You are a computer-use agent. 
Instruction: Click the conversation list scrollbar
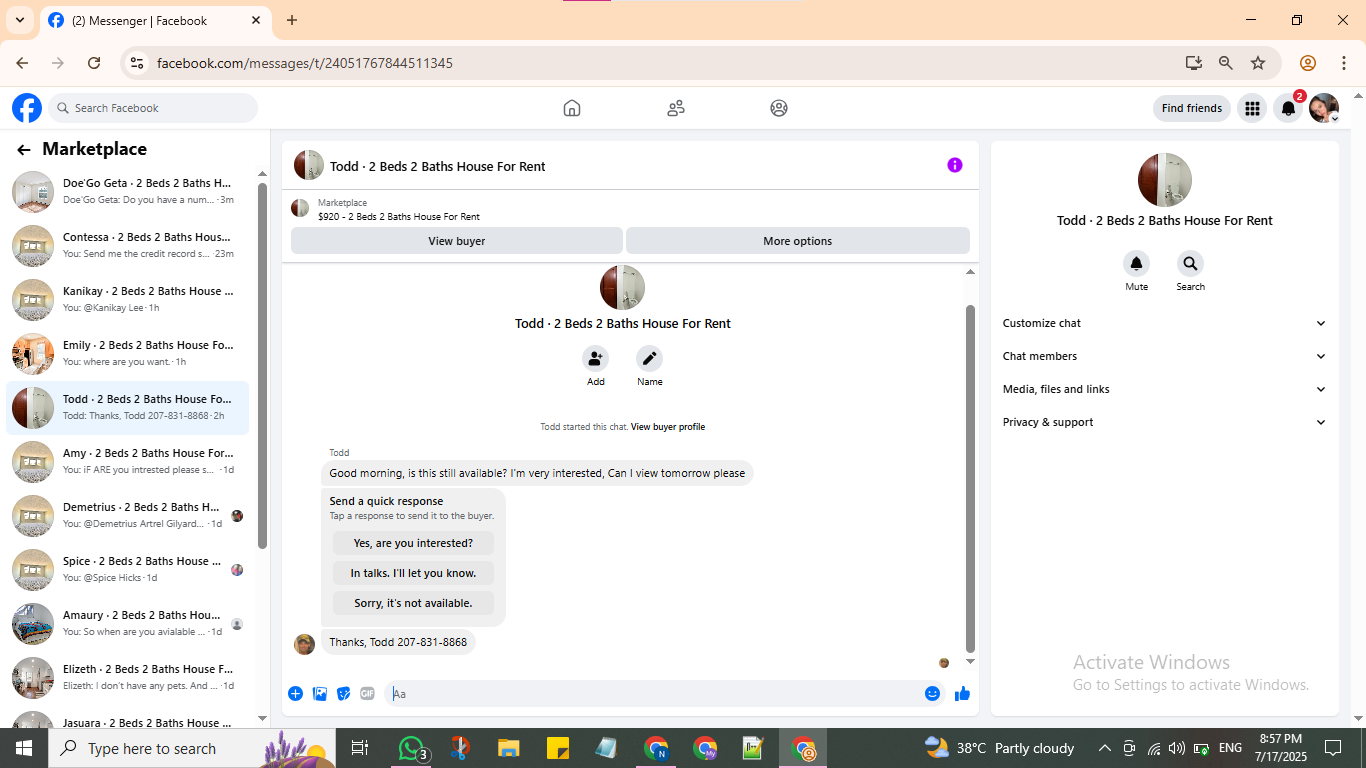click(x=263, y=365)
